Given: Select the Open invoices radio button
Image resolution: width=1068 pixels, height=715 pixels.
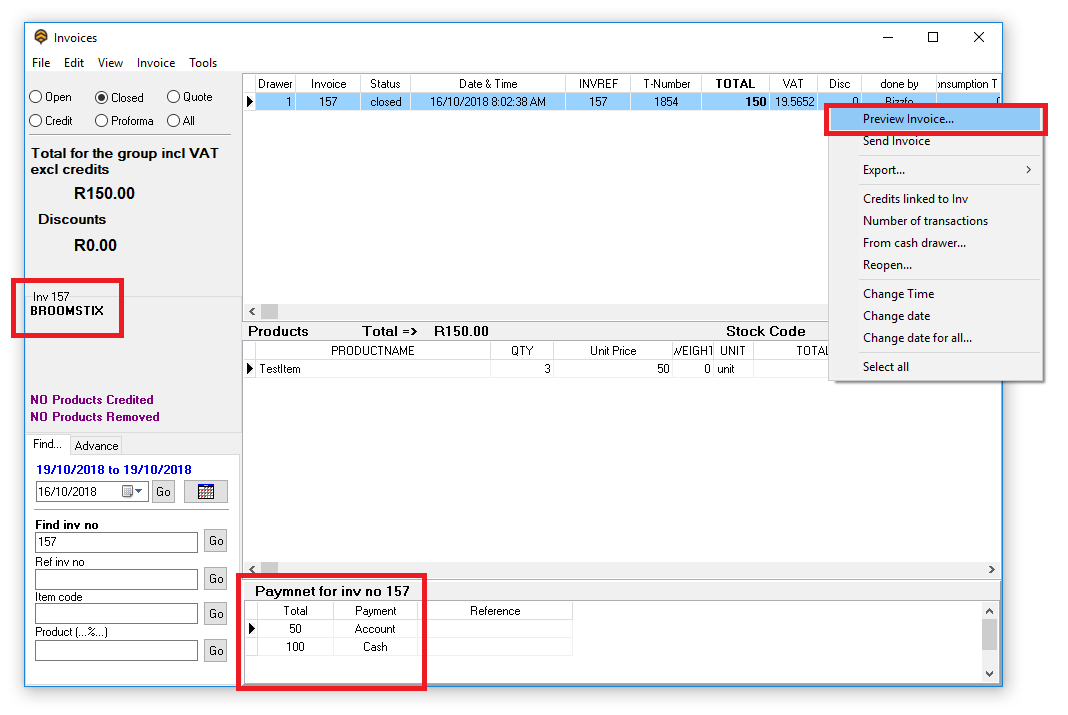Looking at the screenshot, I should 36,97.
